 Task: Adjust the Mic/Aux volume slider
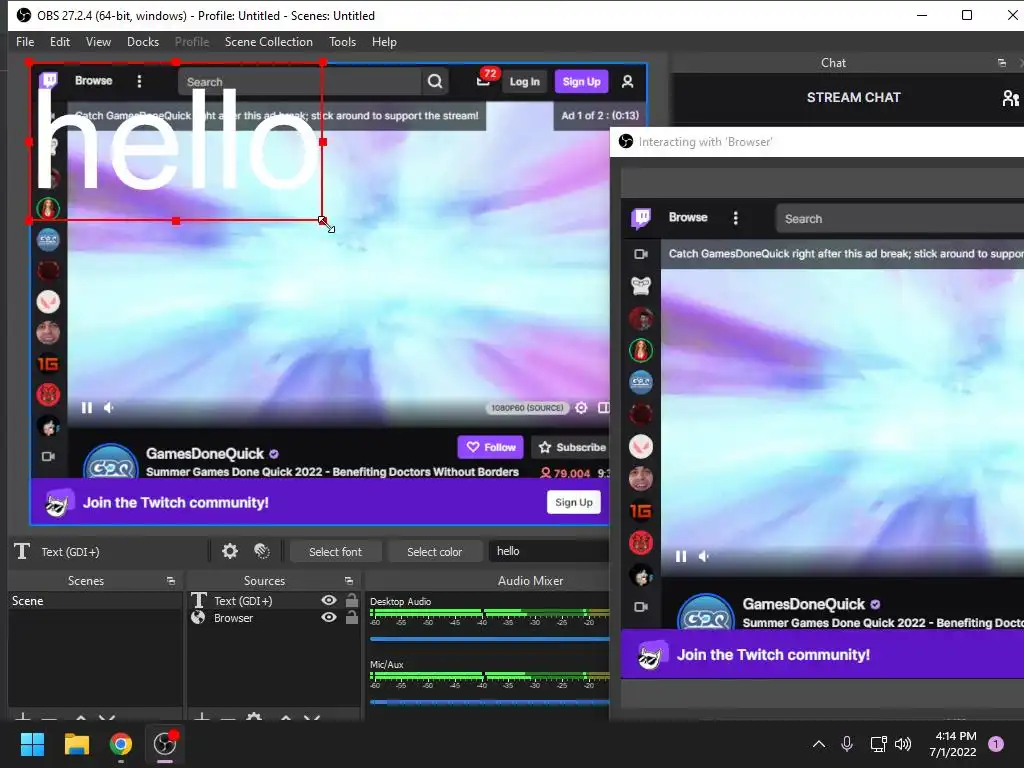(x=490, y=702)
